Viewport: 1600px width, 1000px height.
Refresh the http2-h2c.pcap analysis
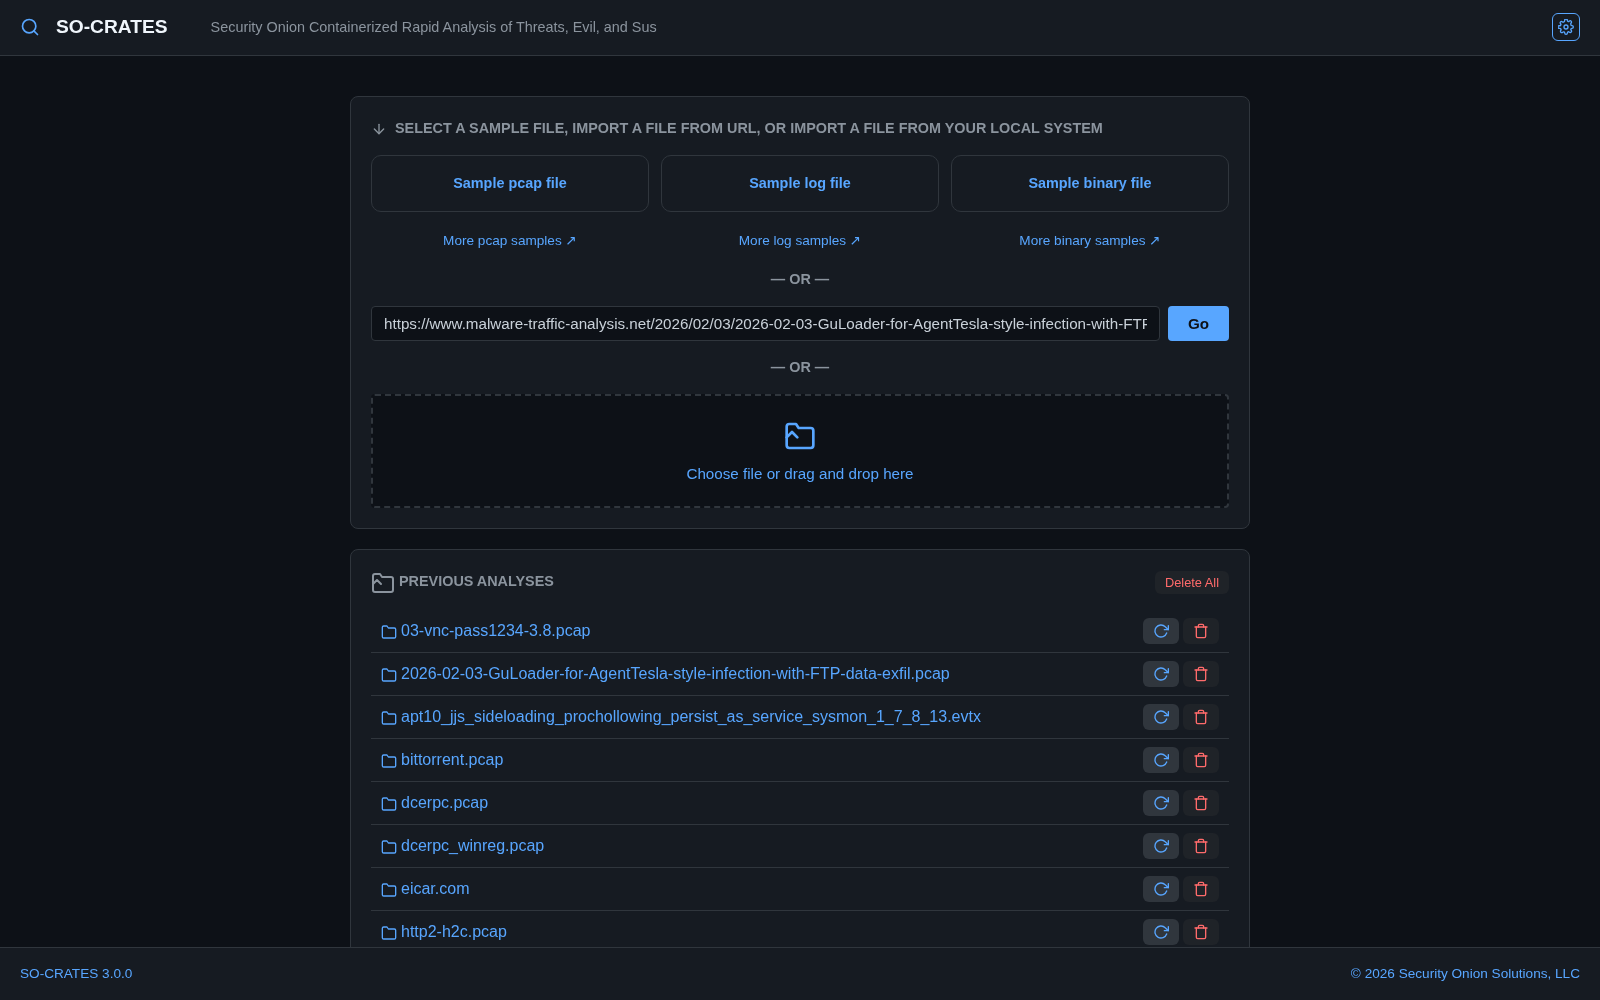pyautogui.click(x=1161, y=932)
